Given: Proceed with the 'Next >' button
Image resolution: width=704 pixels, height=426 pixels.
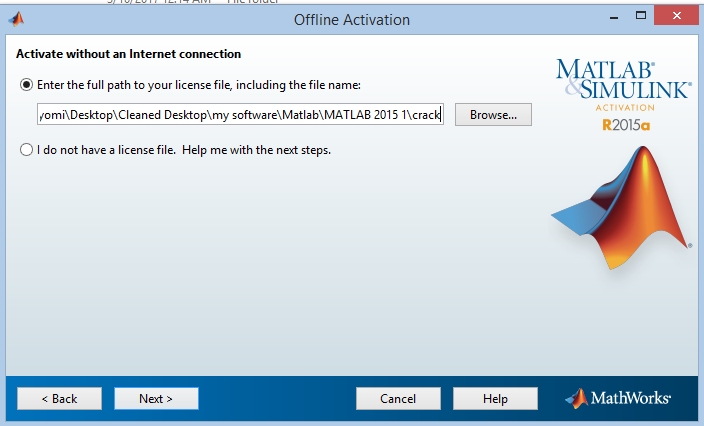Looking at the screenshot, I should click(x=156, y=399).
